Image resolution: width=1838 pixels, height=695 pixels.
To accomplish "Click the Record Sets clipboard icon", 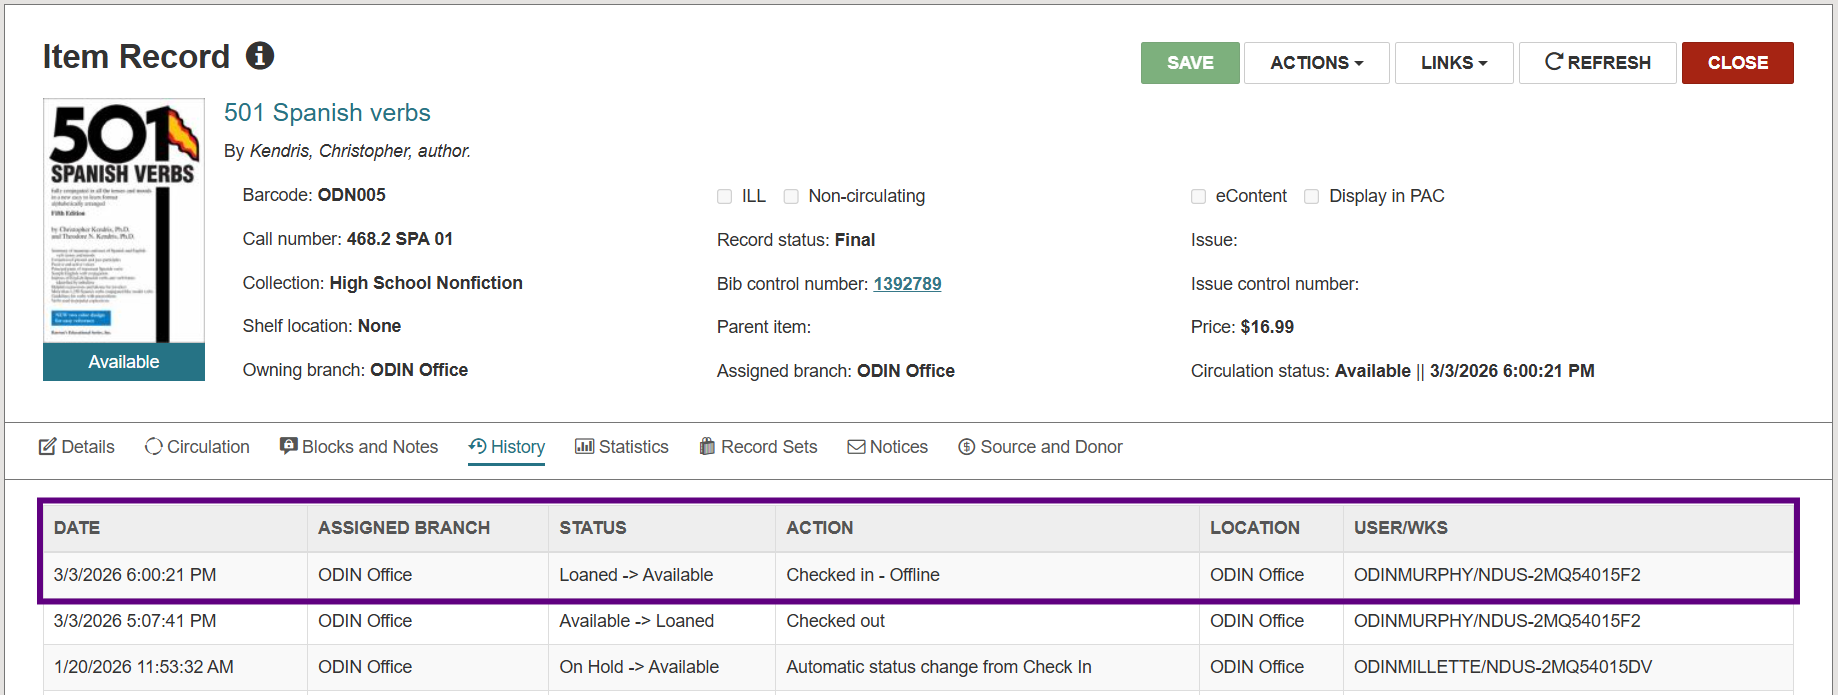I will [x=707, y=446].
